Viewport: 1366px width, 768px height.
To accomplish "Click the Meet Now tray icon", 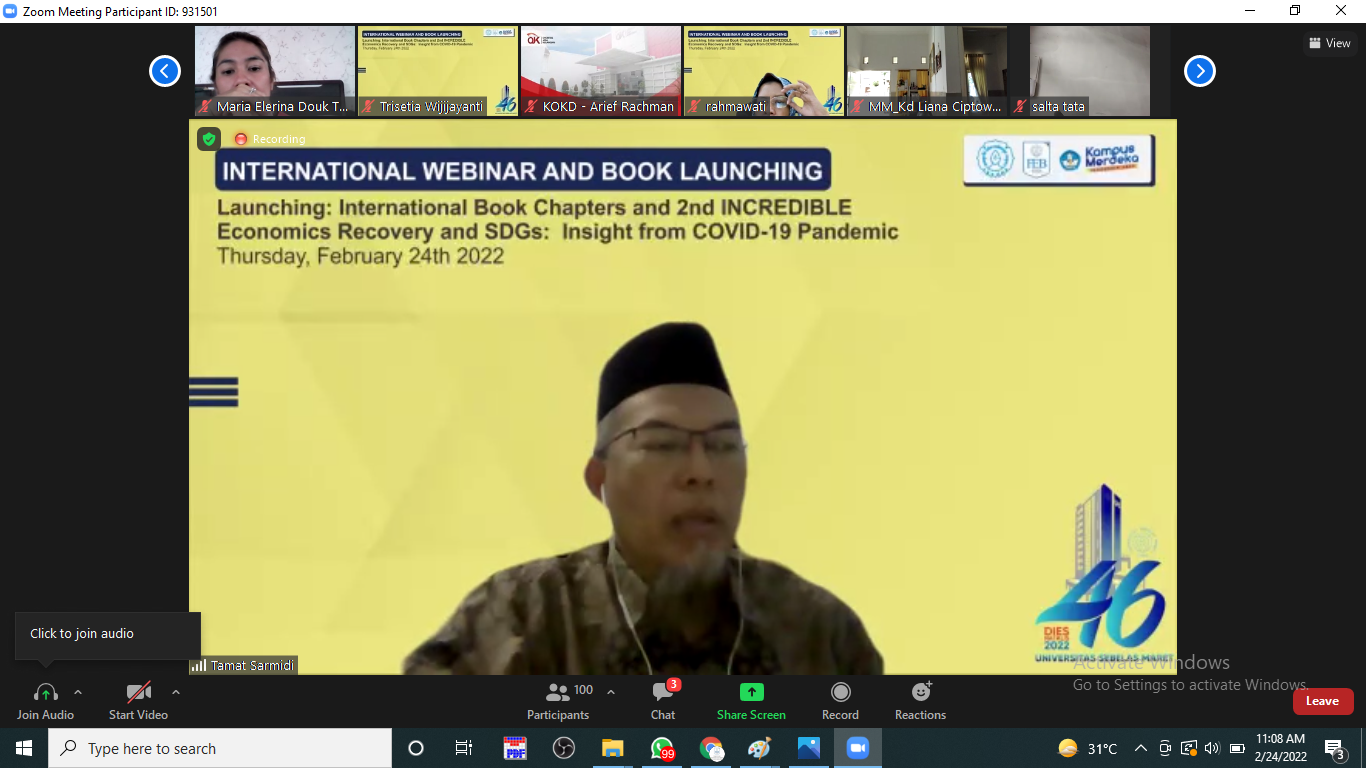I will [1165, 748].
